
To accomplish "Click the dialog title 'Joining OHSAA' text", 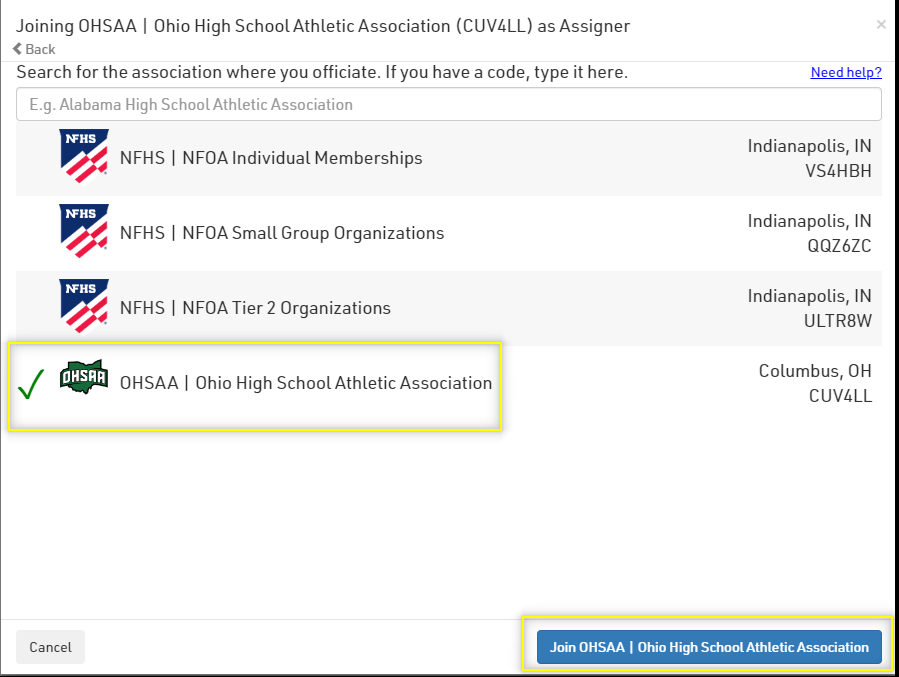I will point(323,26).
